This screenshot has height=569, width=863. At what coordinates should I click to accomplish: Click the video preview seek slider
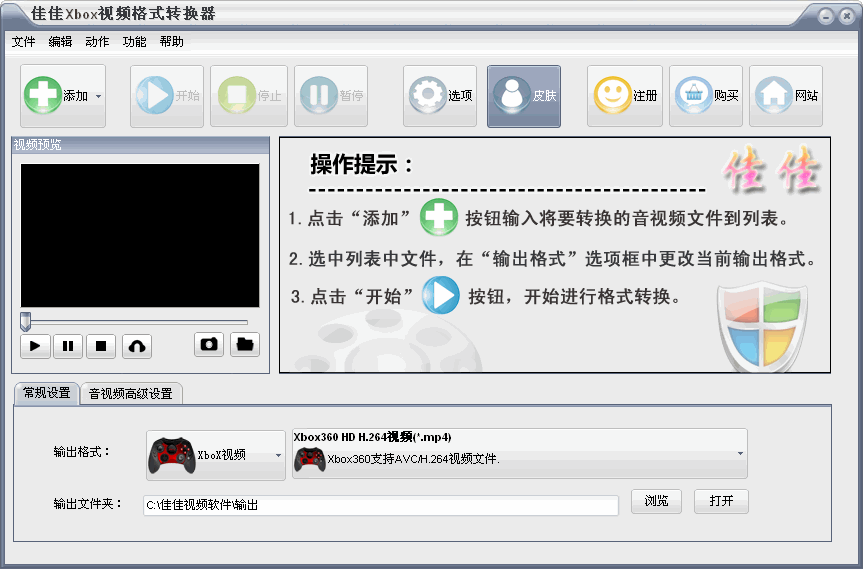[x=135, y=322]
